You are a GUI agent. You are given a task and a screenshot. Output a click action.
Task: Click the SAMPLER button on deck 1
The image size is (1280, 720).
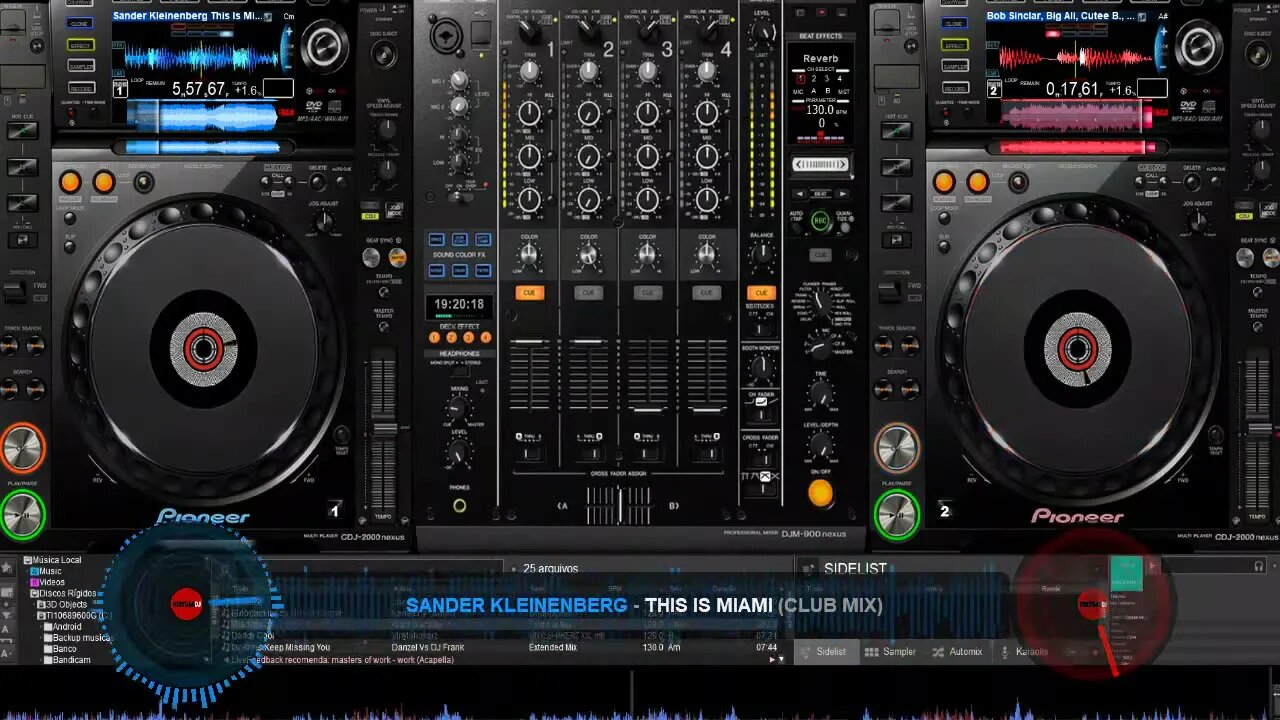pyautogui.click(x=80, y=66)
